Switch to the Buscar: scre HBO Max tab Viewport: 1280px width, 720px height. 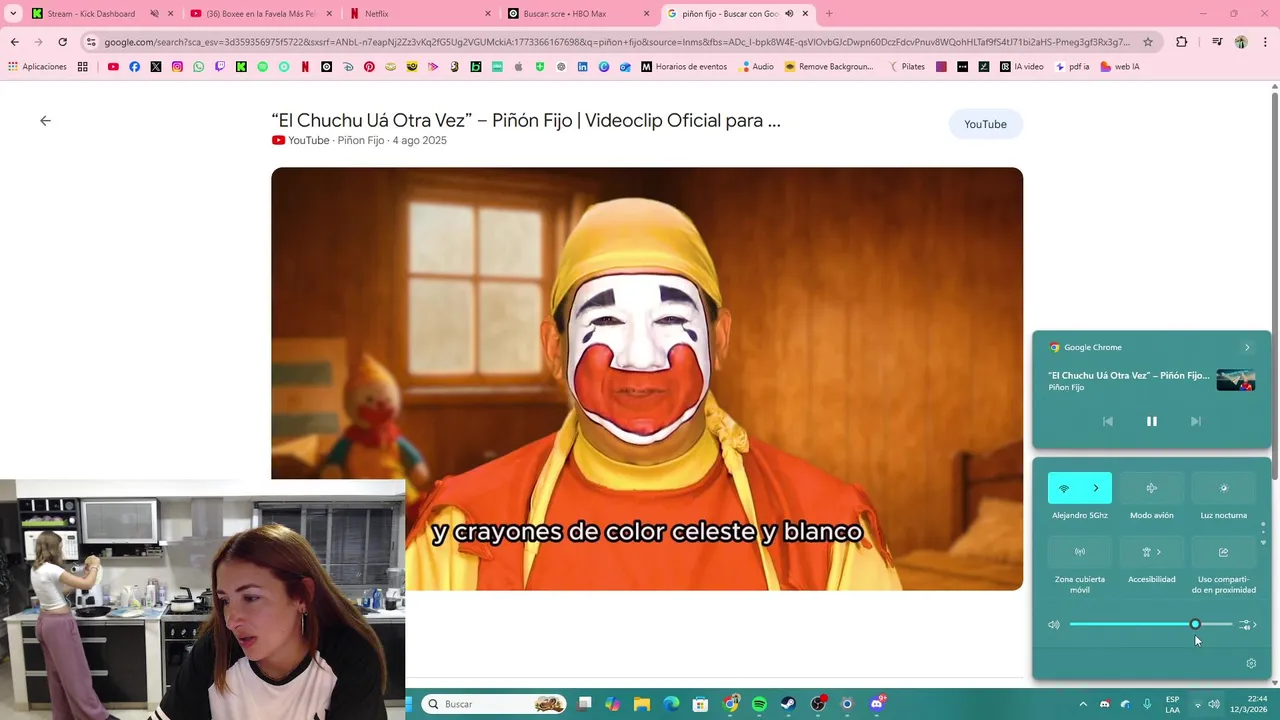[x=580, y=14]
